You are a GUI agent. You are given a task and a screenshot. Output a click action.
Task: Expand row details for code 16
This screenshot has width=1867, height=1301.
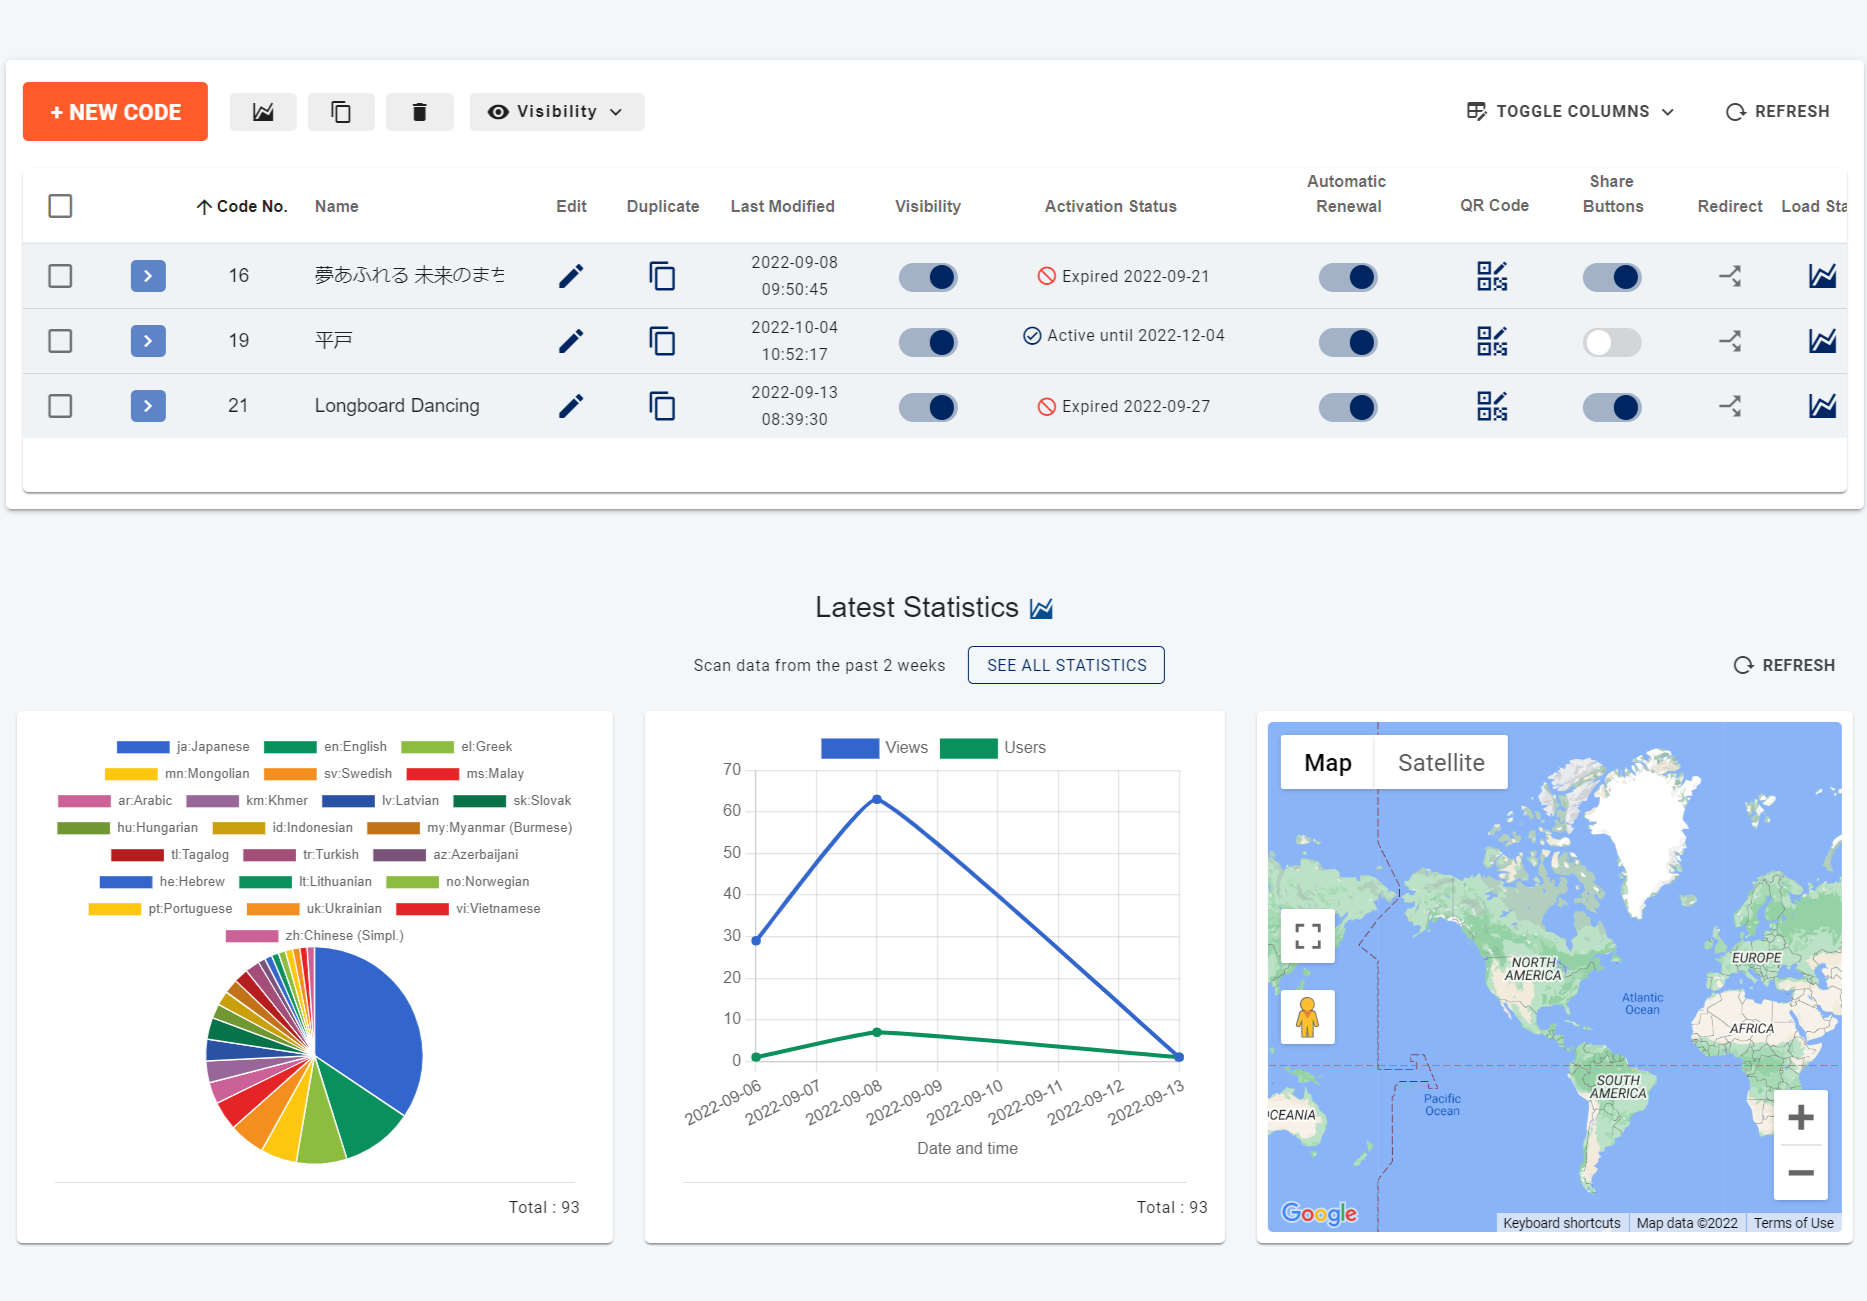point(148,276)
